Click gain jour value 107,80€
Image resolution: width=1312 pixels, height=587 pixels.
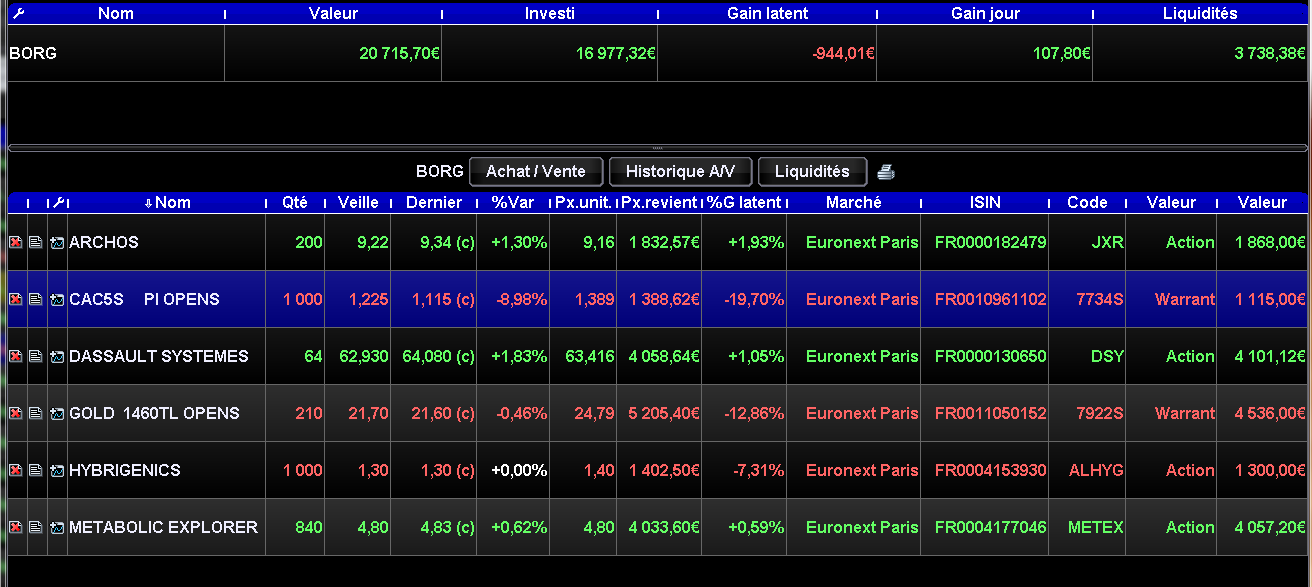tap(1061, 54)
